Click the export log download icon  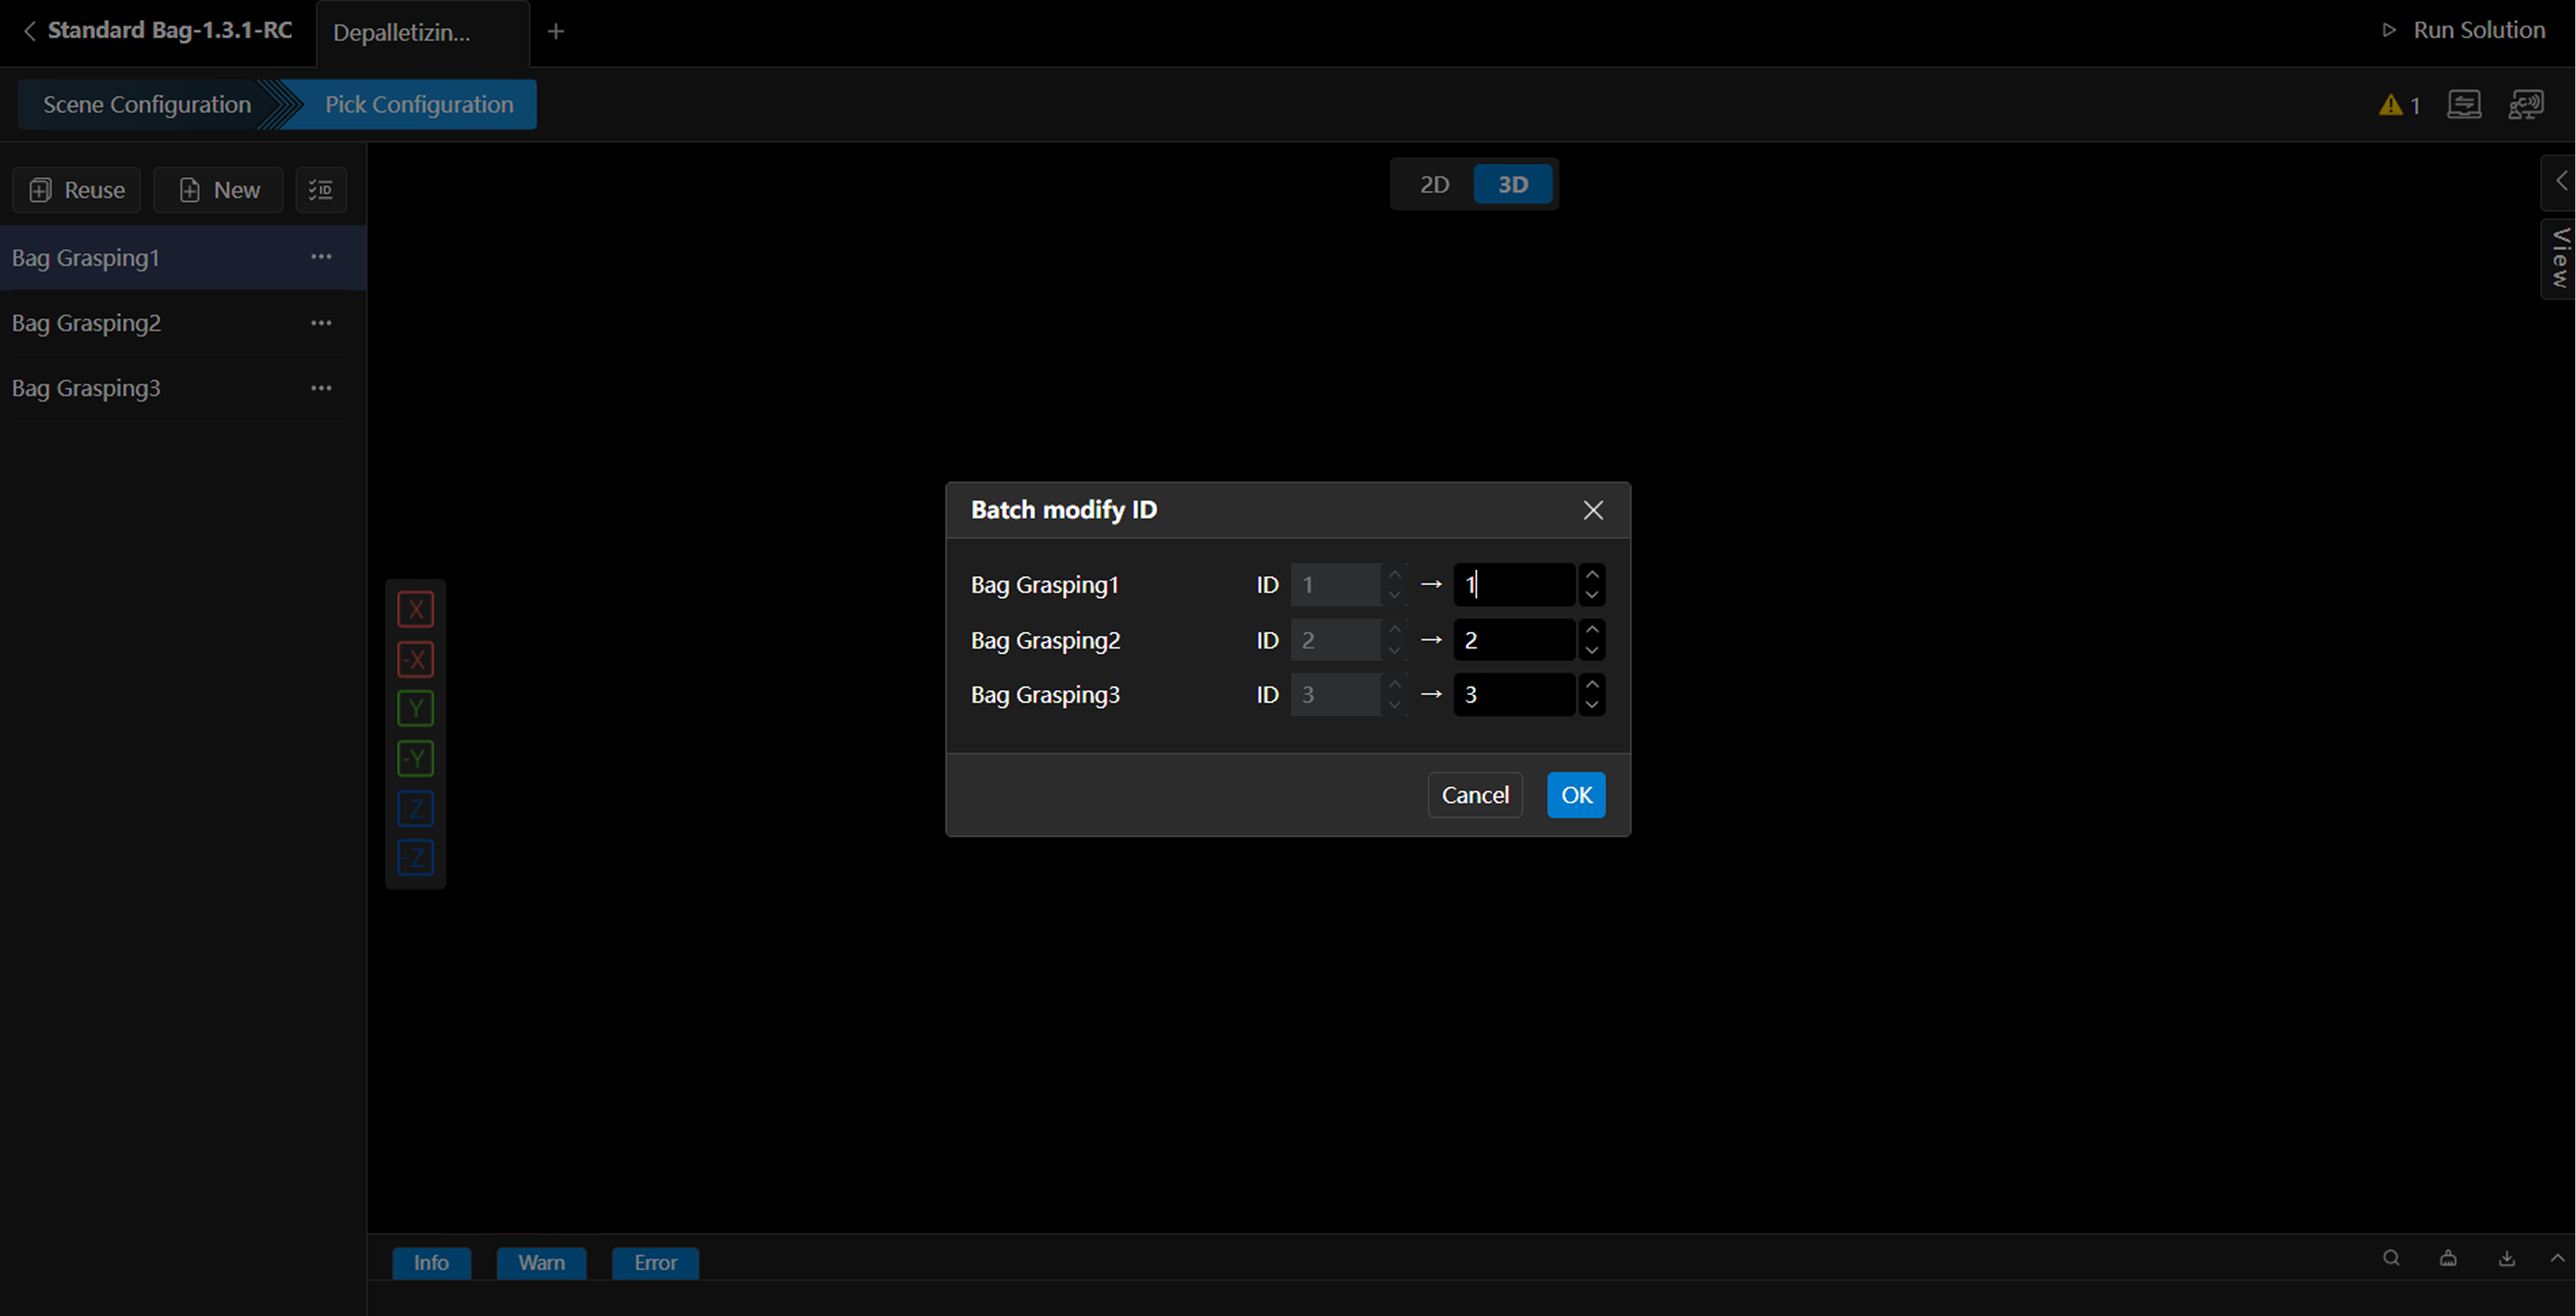(x=2506, y=1258)
